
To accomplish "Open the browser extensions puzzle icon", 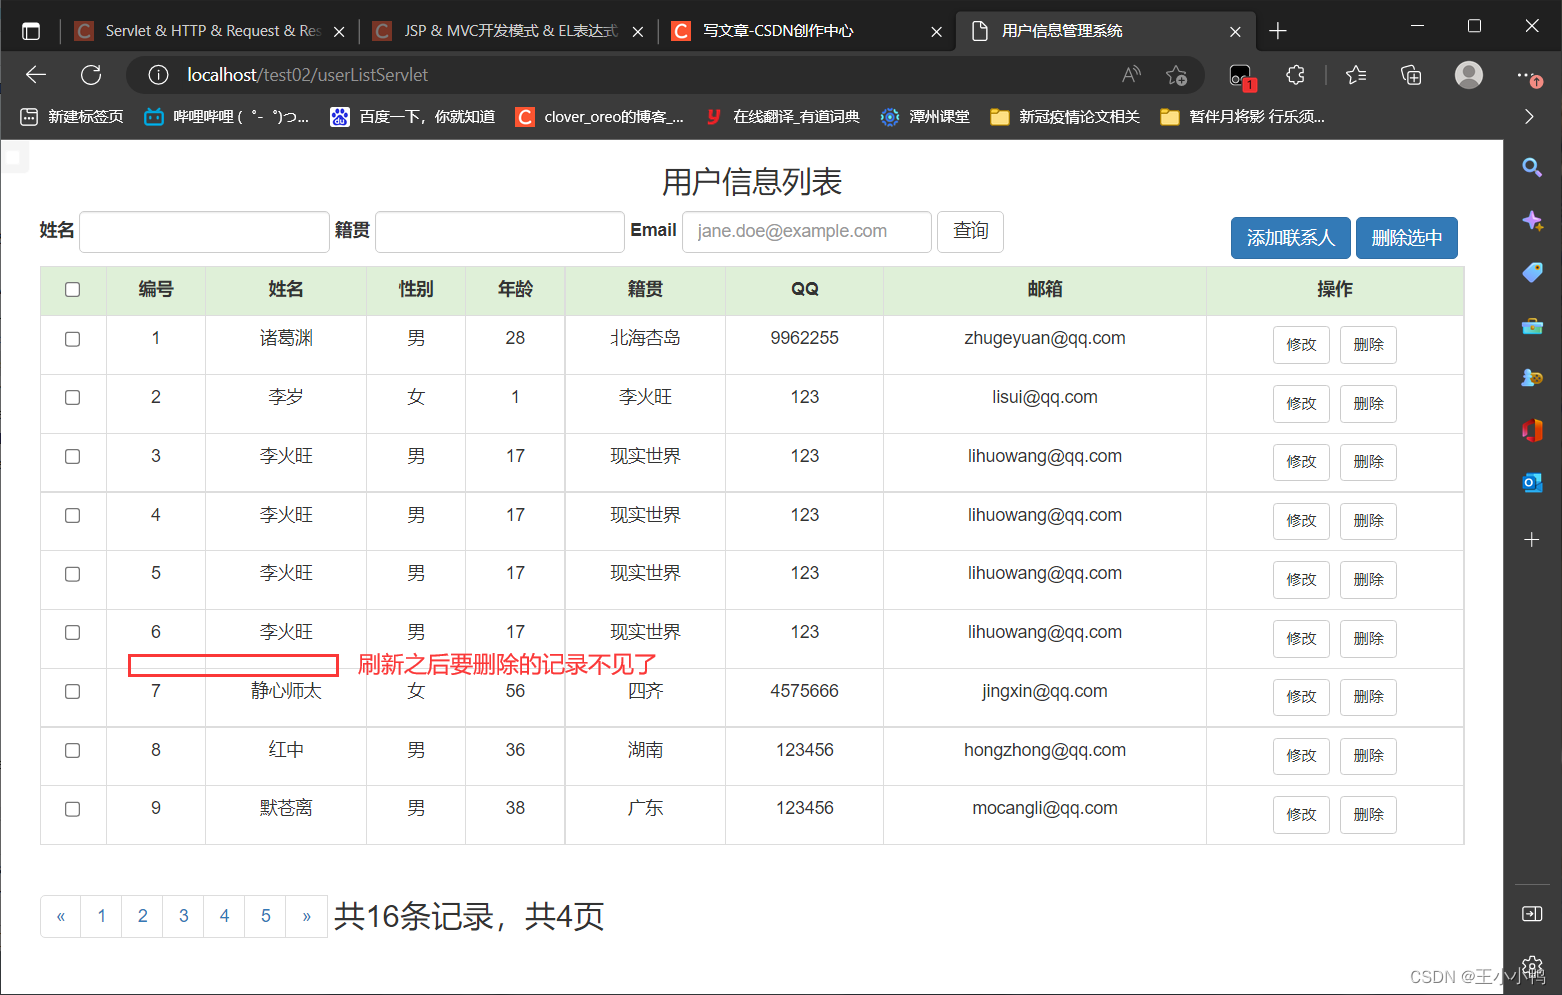I will coord(1295,75).
